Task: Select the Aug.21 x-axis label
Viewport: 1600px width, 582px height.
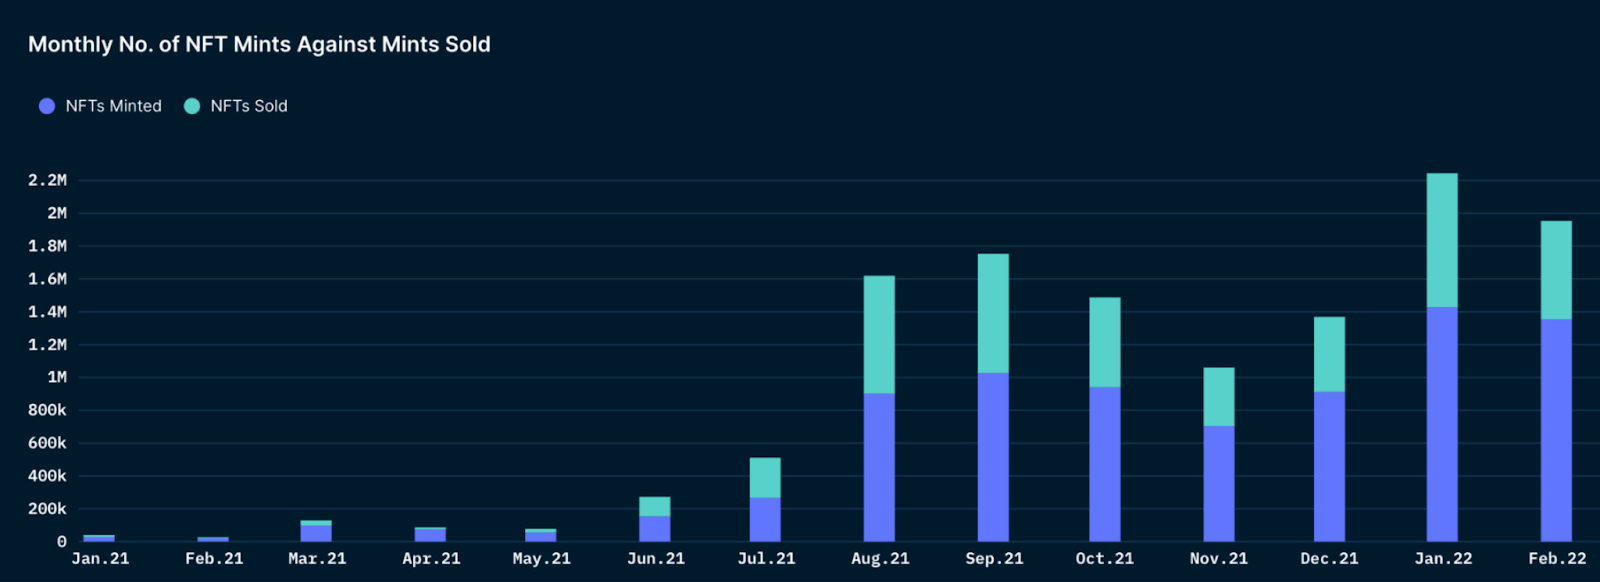Action: 880,559
